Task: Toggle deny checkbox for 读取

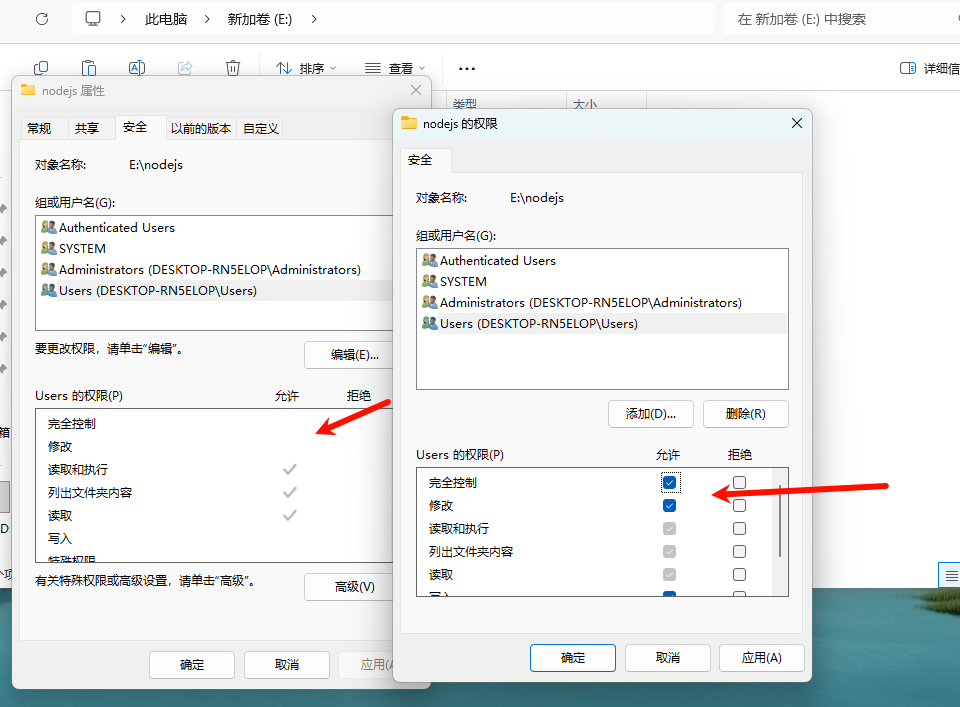Action: tap(740, 574)
